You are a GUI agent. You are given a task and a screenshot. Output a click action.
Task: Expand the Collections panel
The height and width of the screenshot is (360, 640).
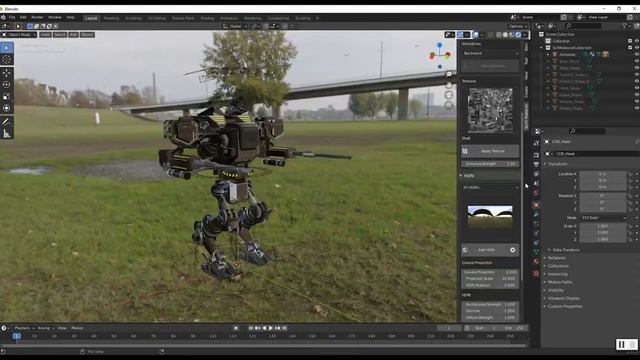tap(558, 266)
